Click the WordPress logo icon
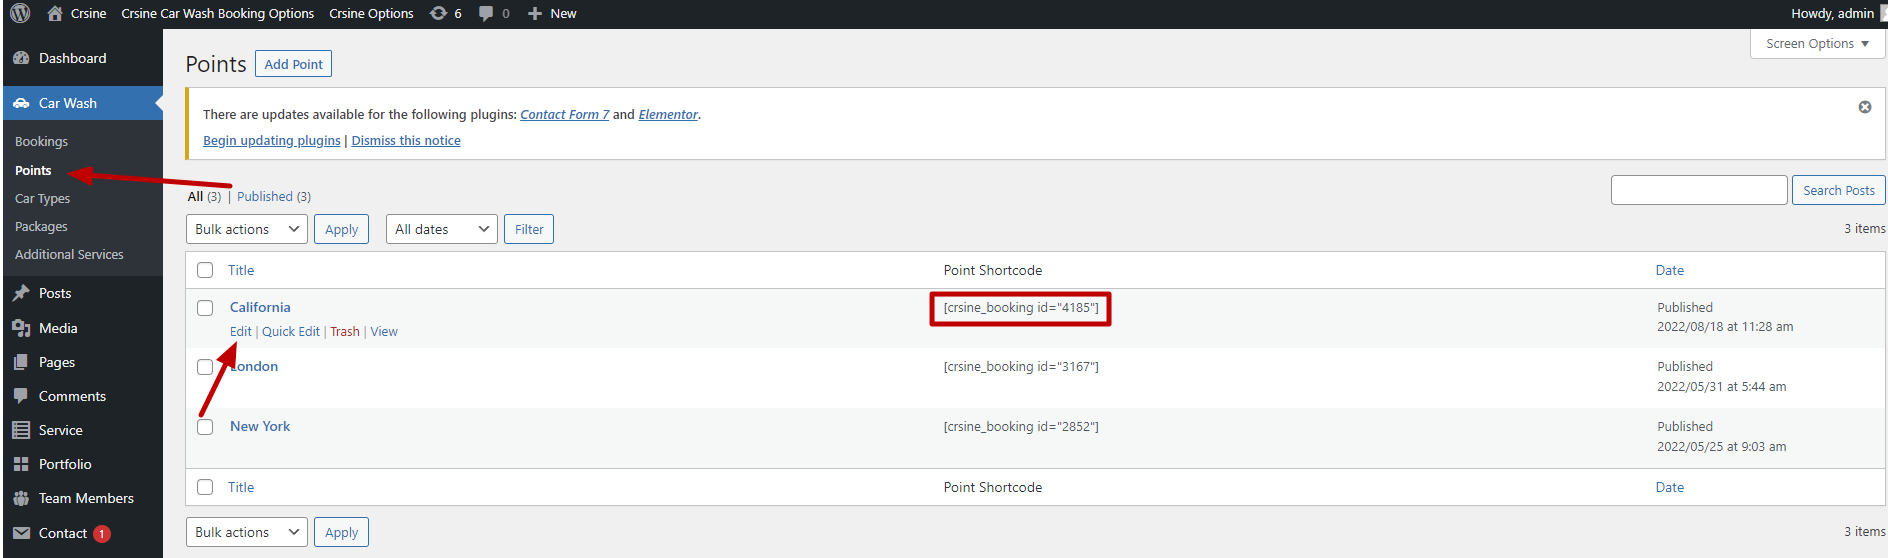This screenshot has width=1888, height=558. pyautogui.click(x=20, y=13)
